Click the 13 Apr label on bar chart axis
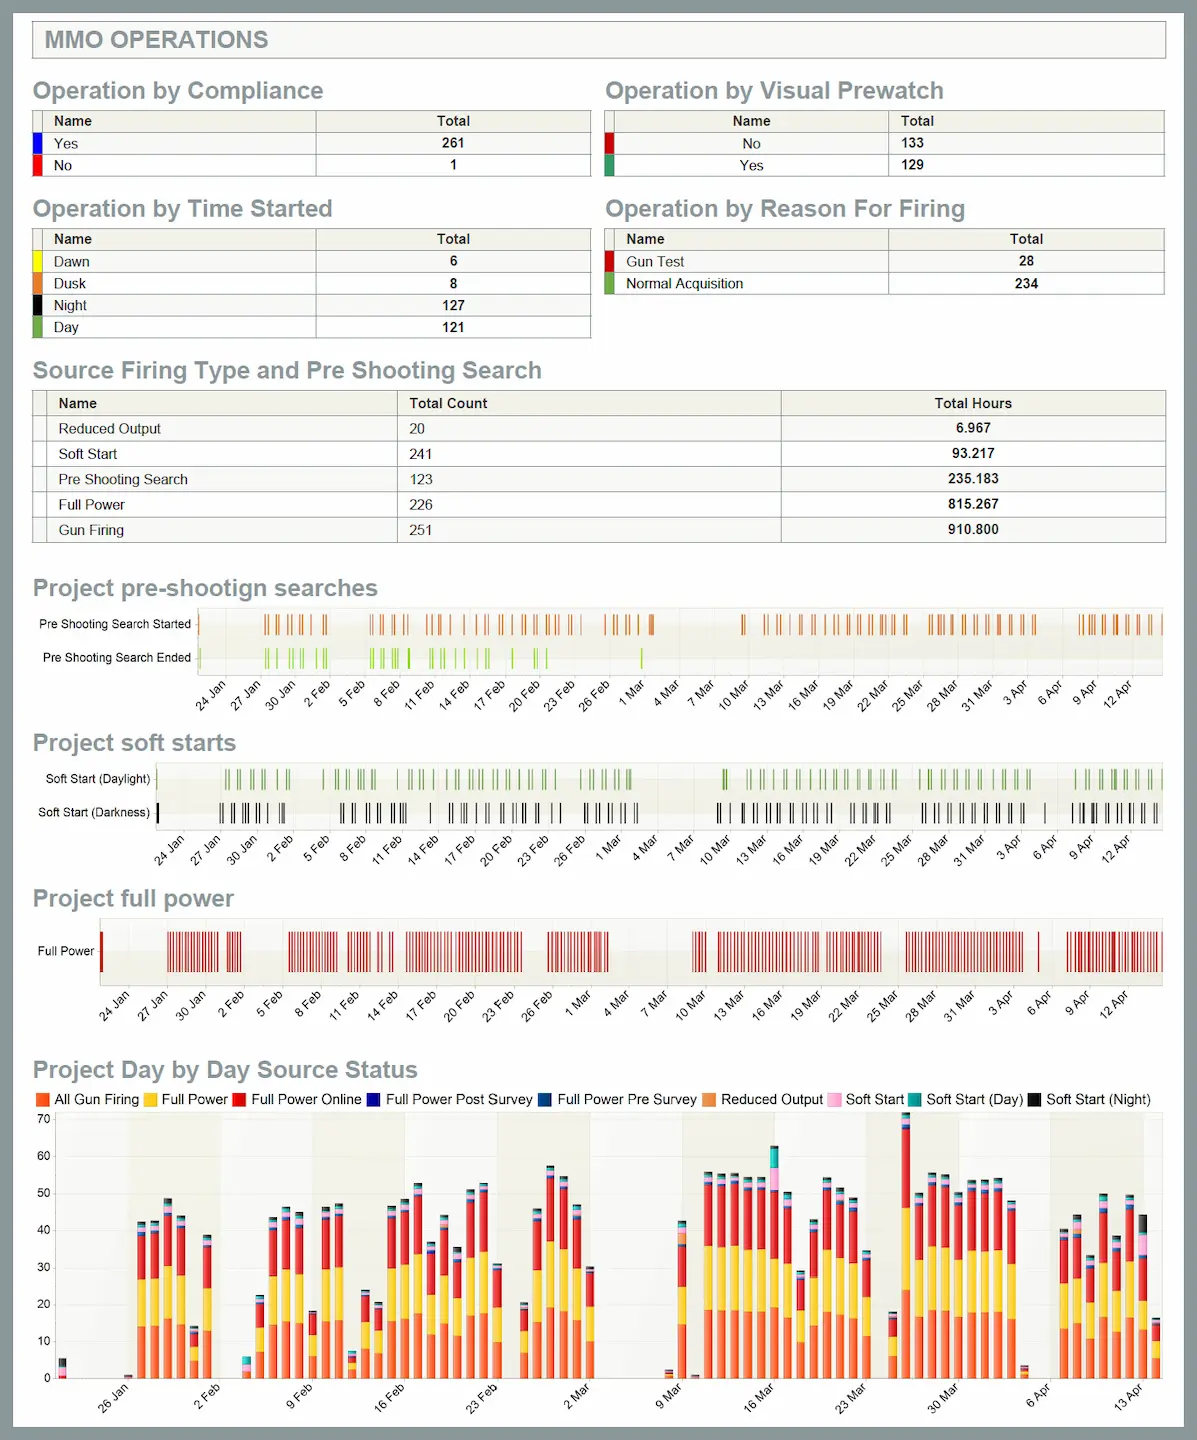The width and height of the screenshot is (1197, 1440). [1128, 1398]
